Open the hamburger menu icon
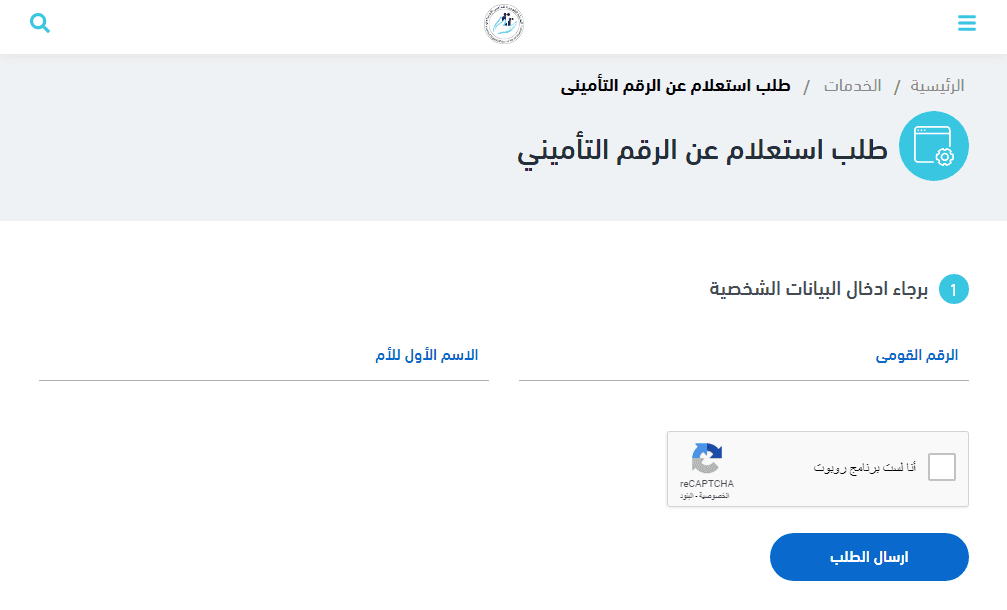The image size is (1007, 610). [x=967, y=23]
